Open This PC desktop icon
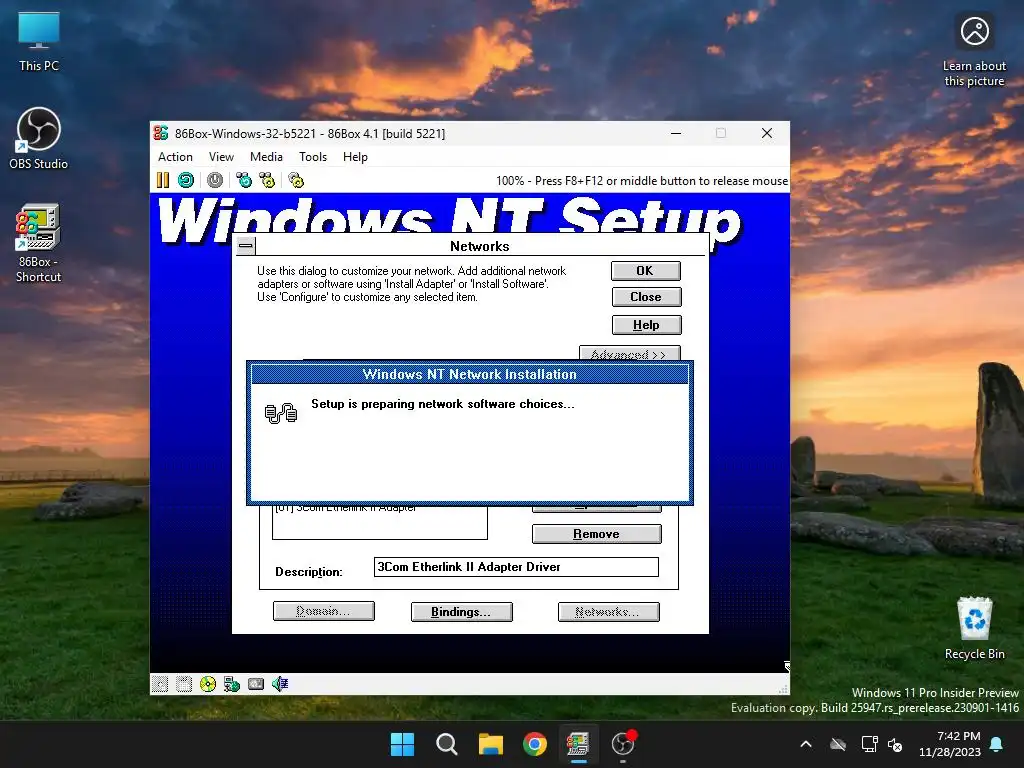Image resolution: width=1024 pixels, height=768 pixels. [39, 41]
